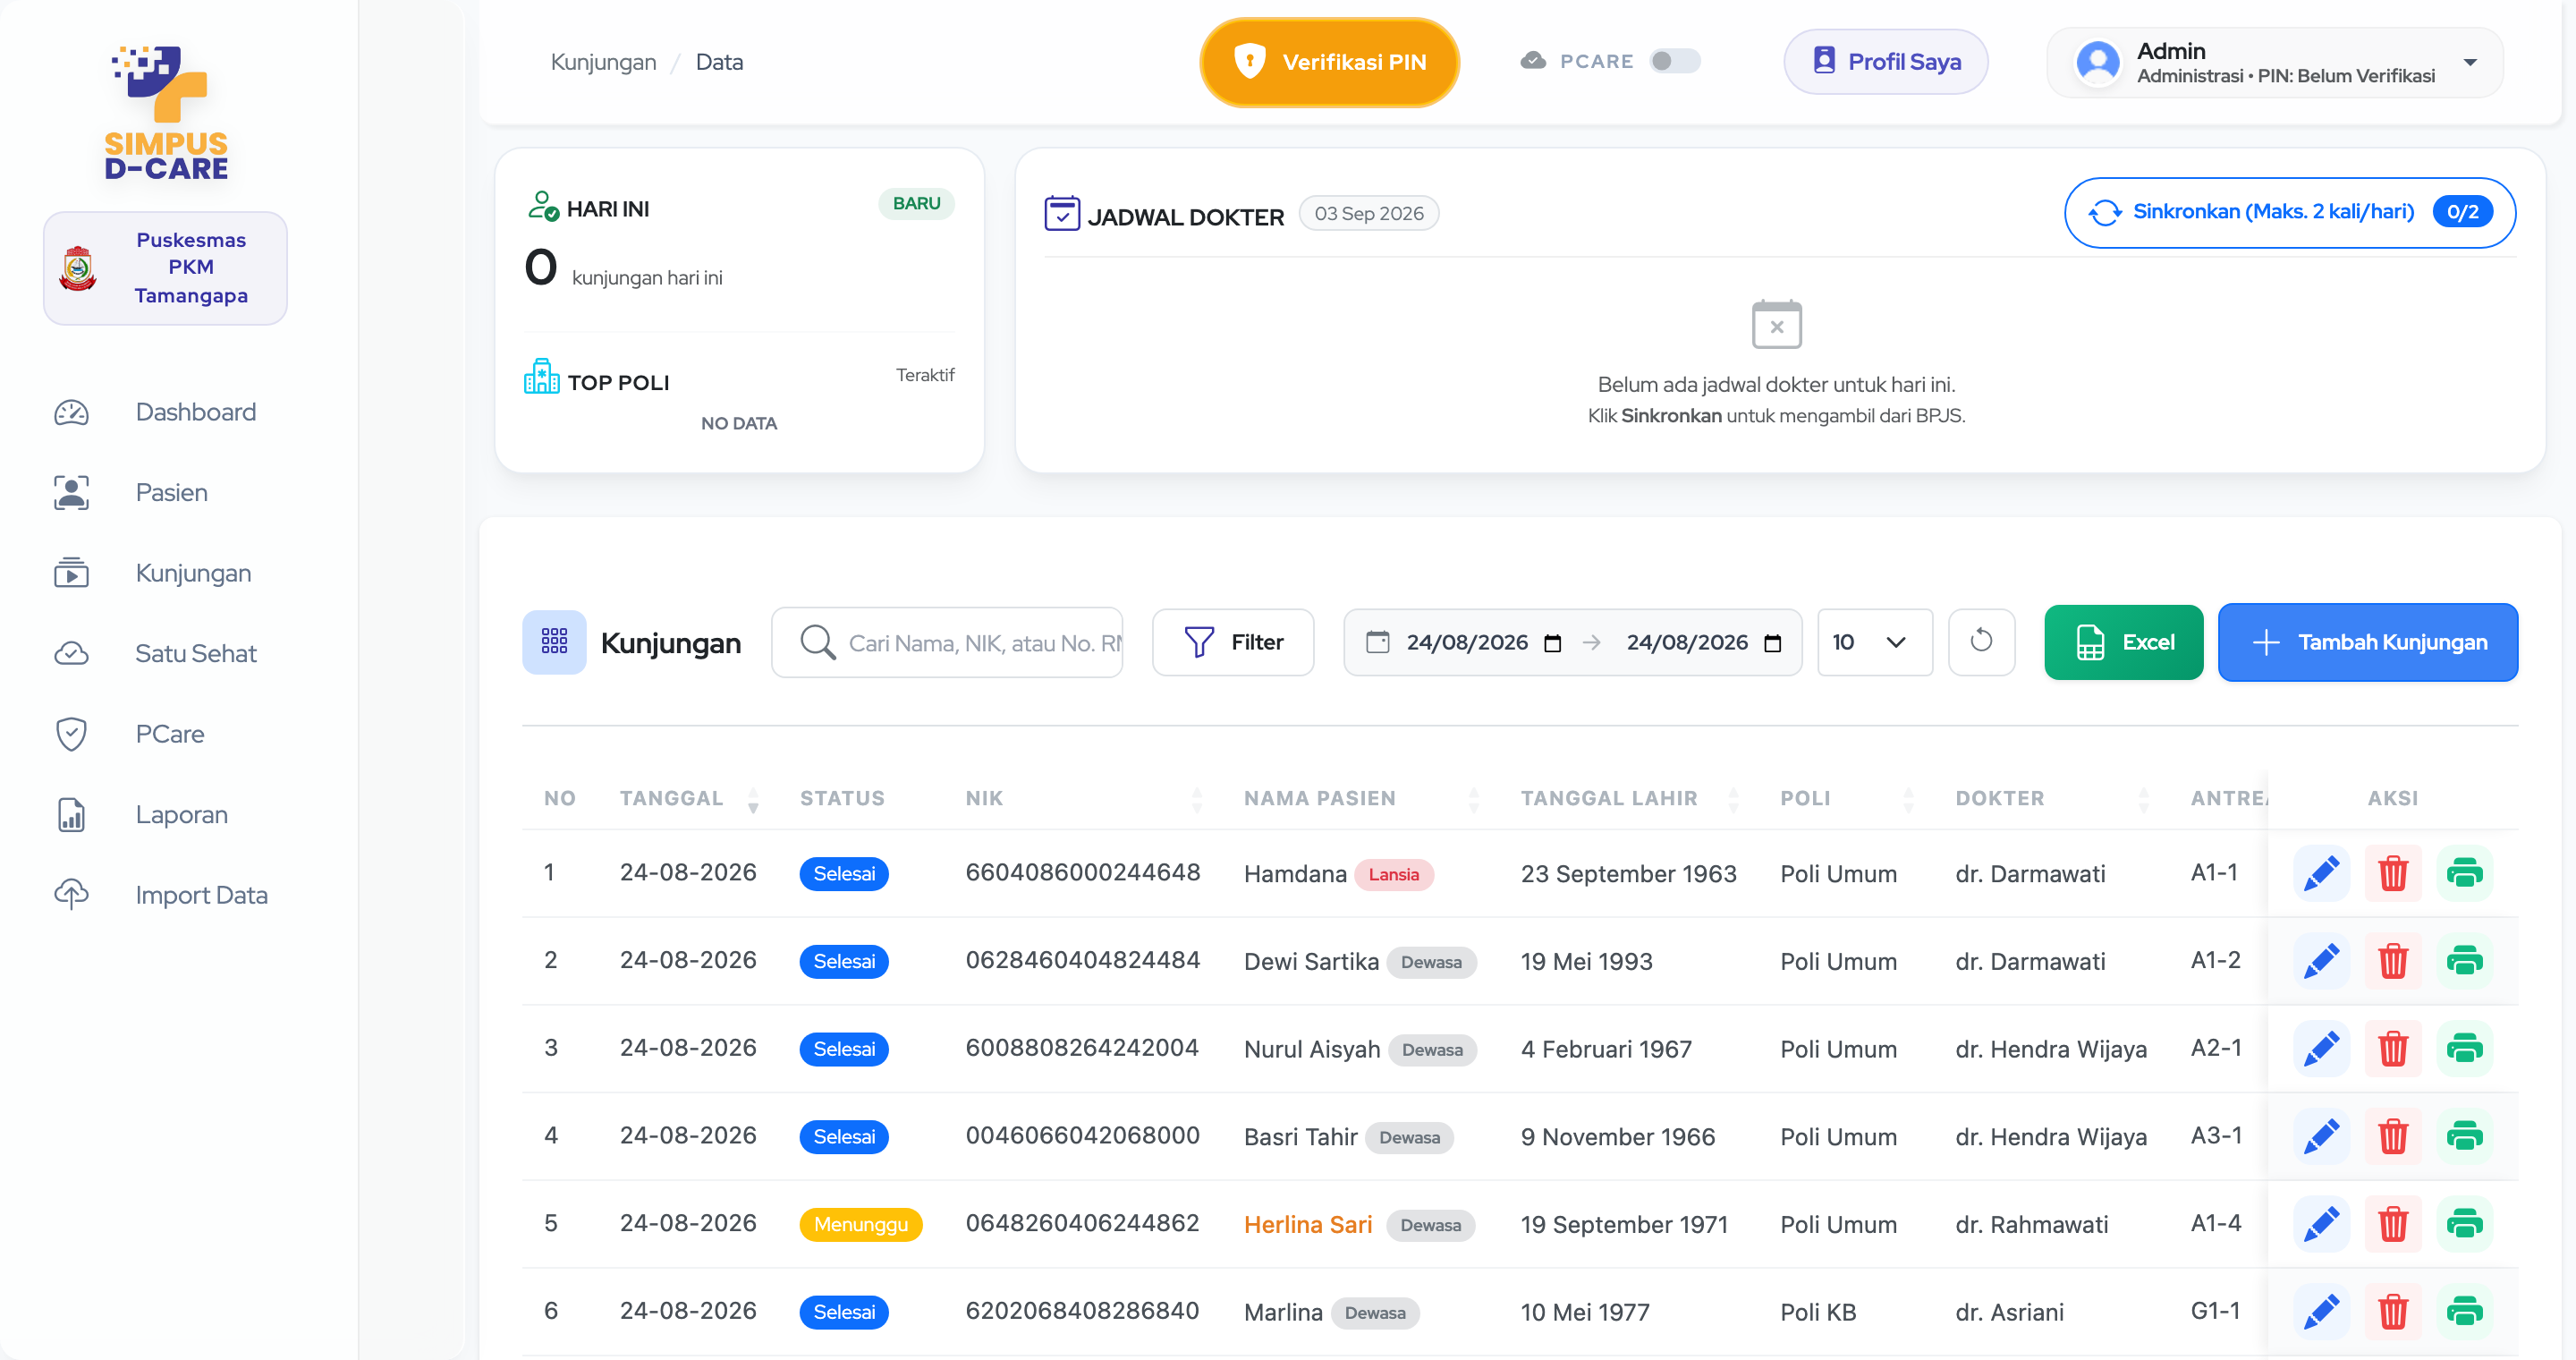Open the Filter button
The width and height of the screenshot is (2576, 1360).
click(x=1232, y=642)
